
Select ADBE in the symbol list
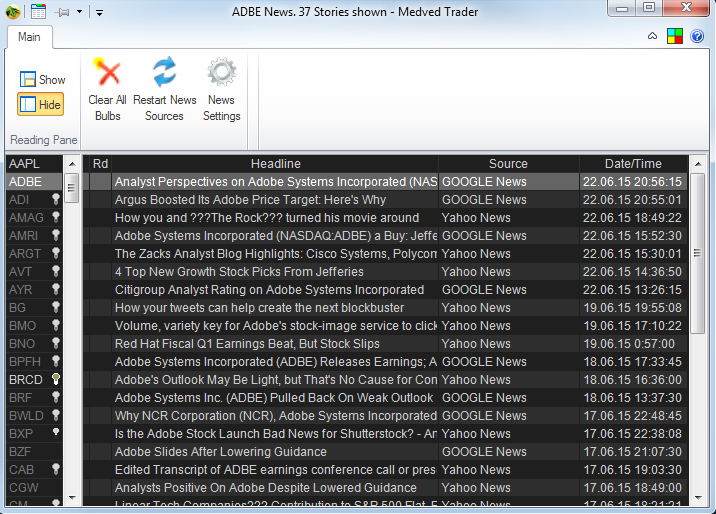pyautogui.click(x=34, y=182)
